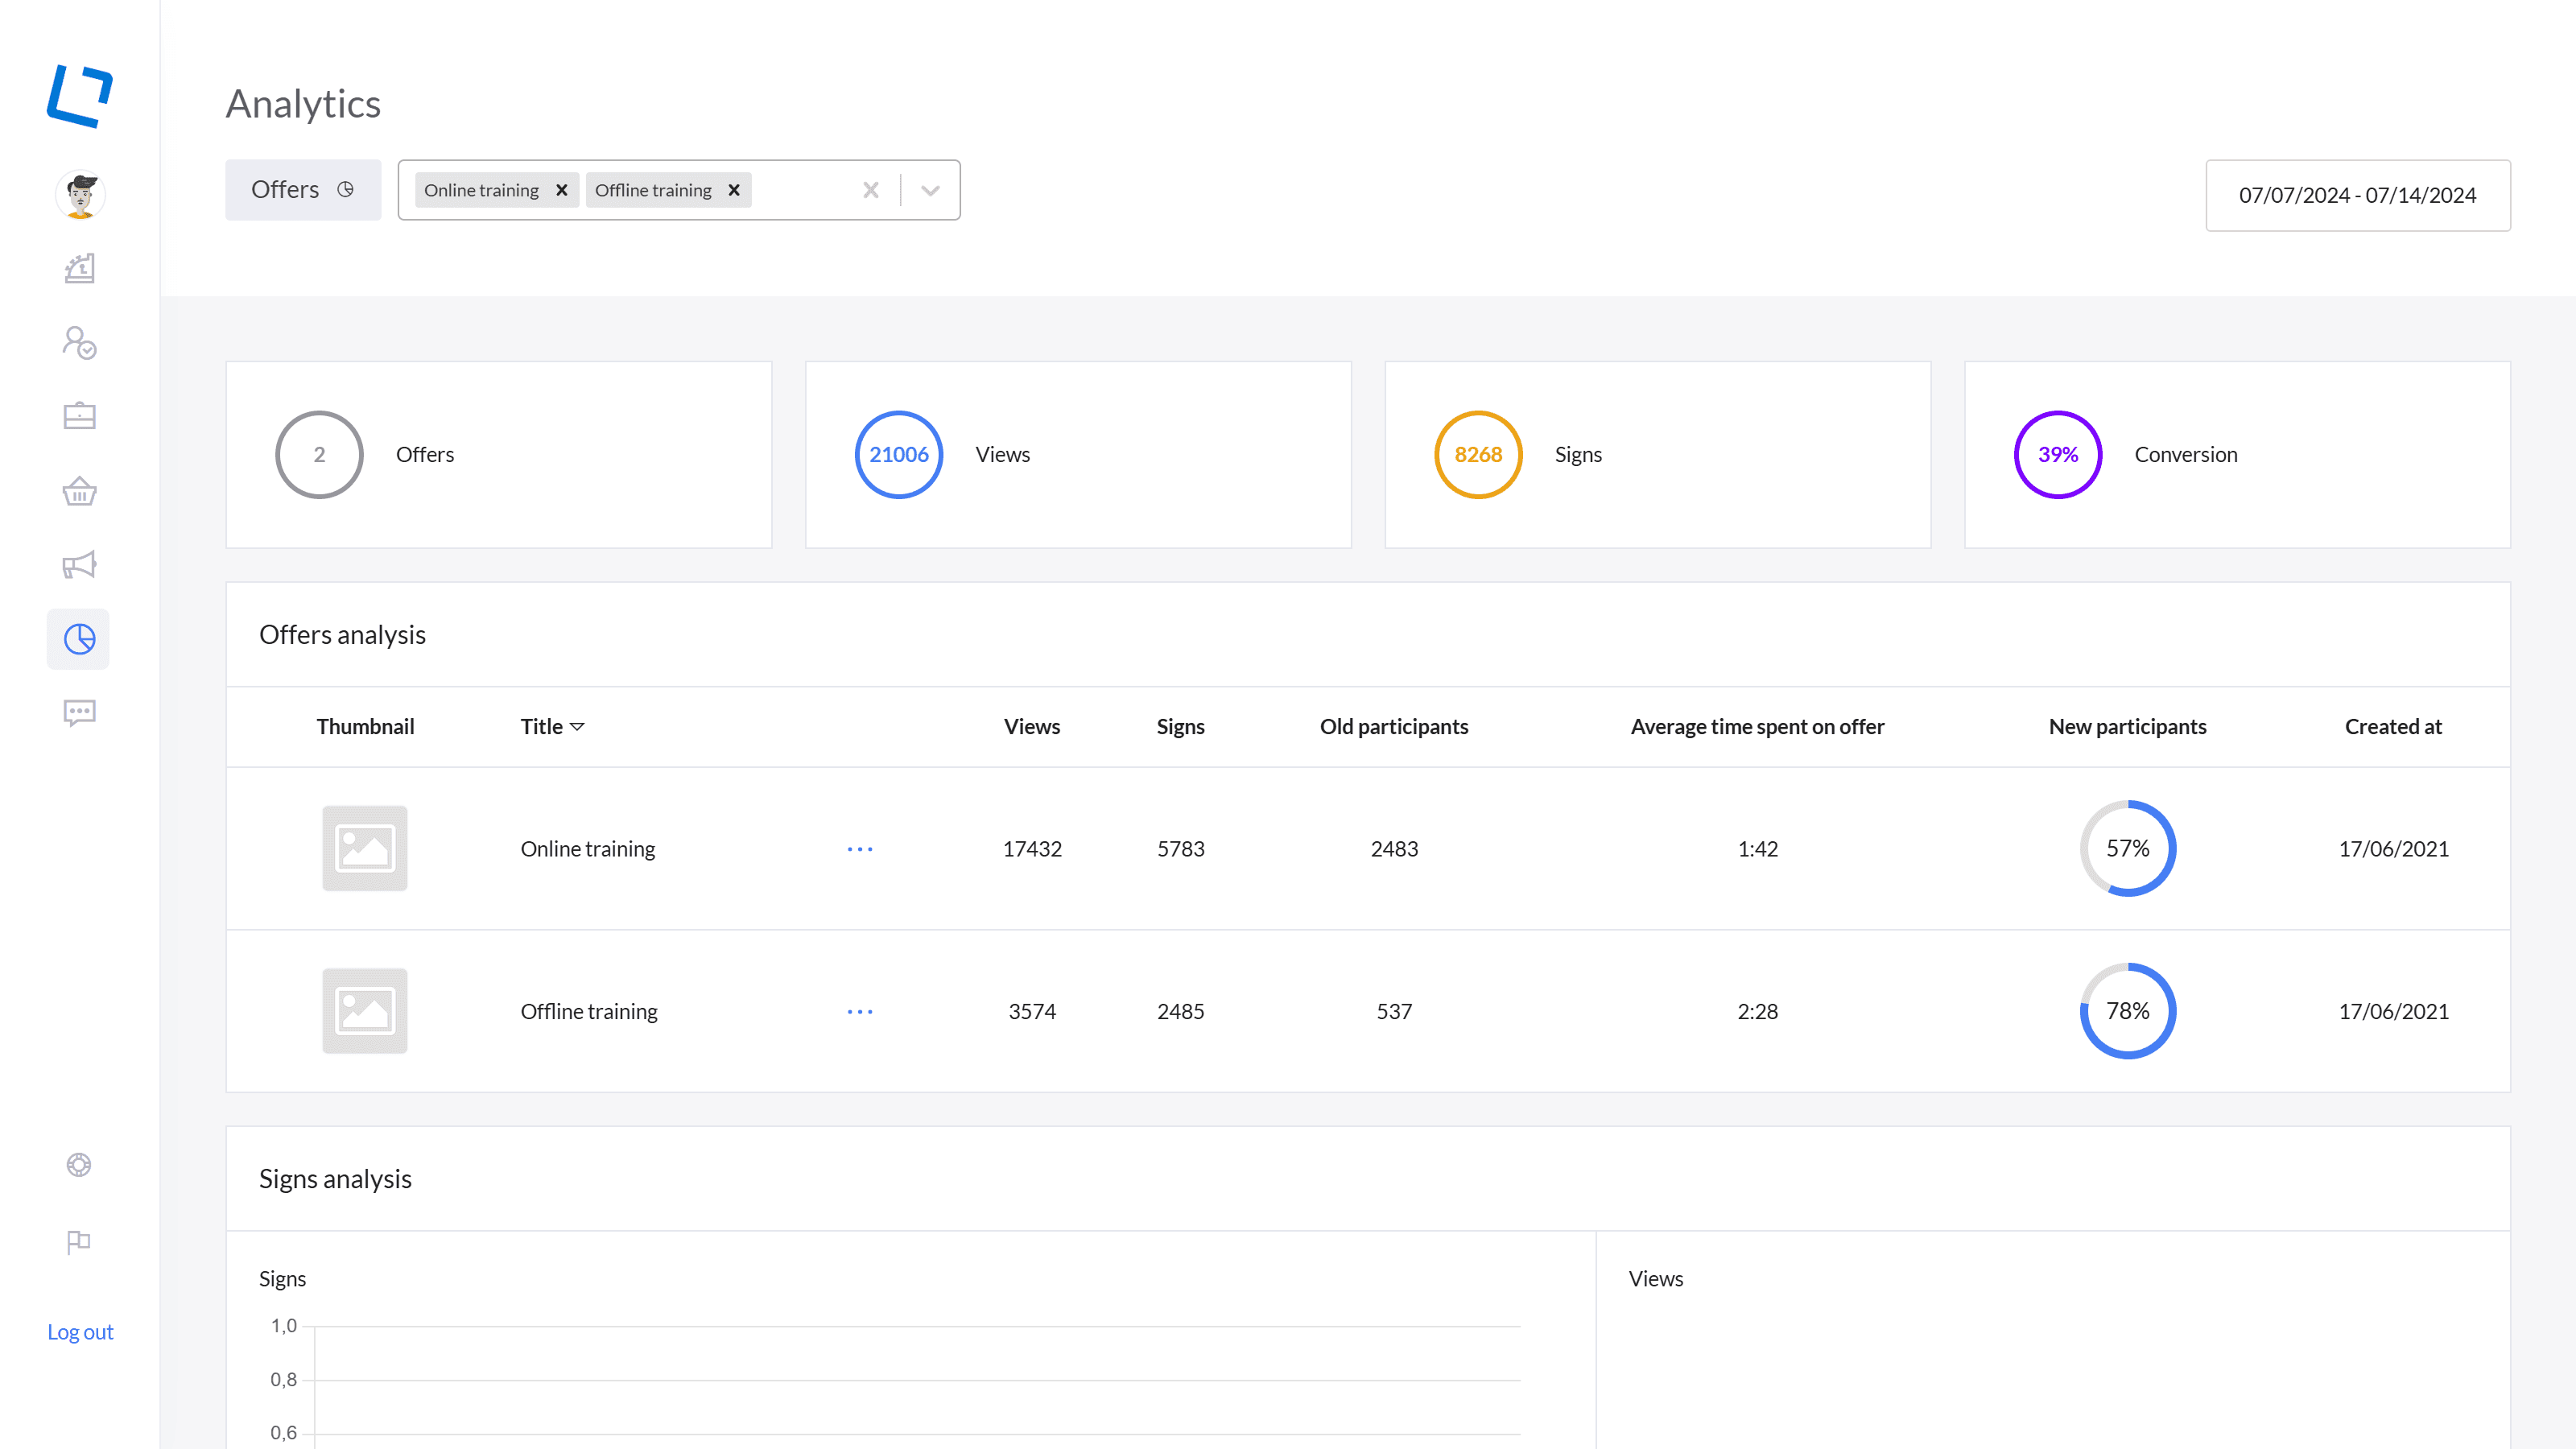2576x1449 pixels.
Task: Remove the Online training filter tag
Action: (562, 190)
